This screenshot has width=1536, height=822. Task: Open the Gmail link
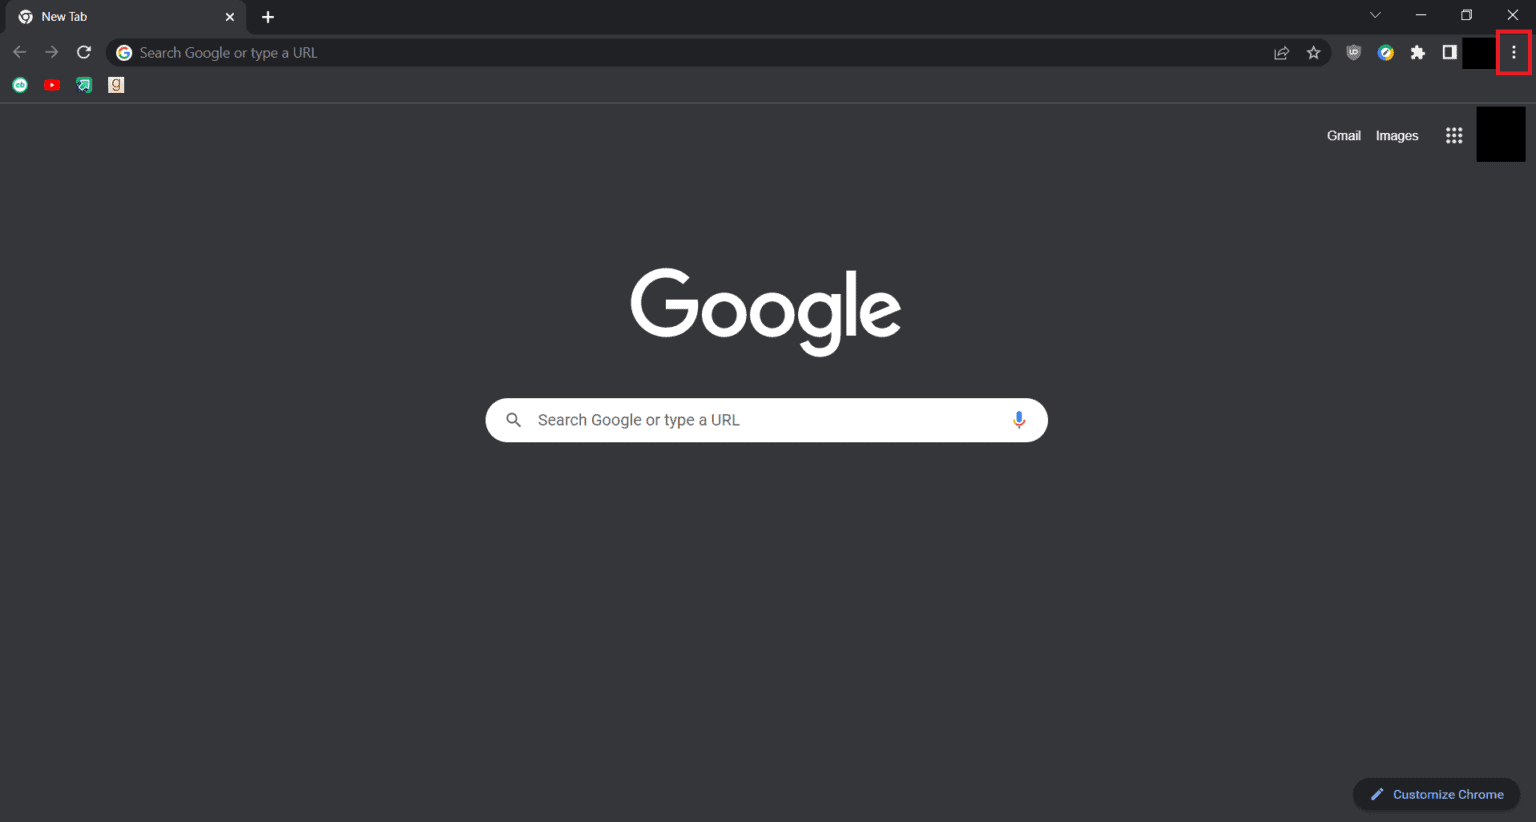pyautogui.click(x=1343, y=136)
